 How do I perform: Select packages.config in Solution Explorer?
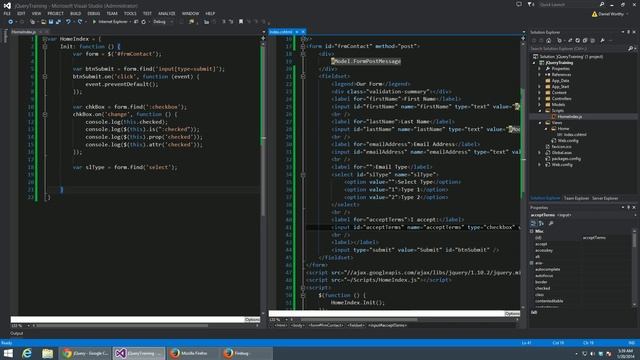[566, 159]
